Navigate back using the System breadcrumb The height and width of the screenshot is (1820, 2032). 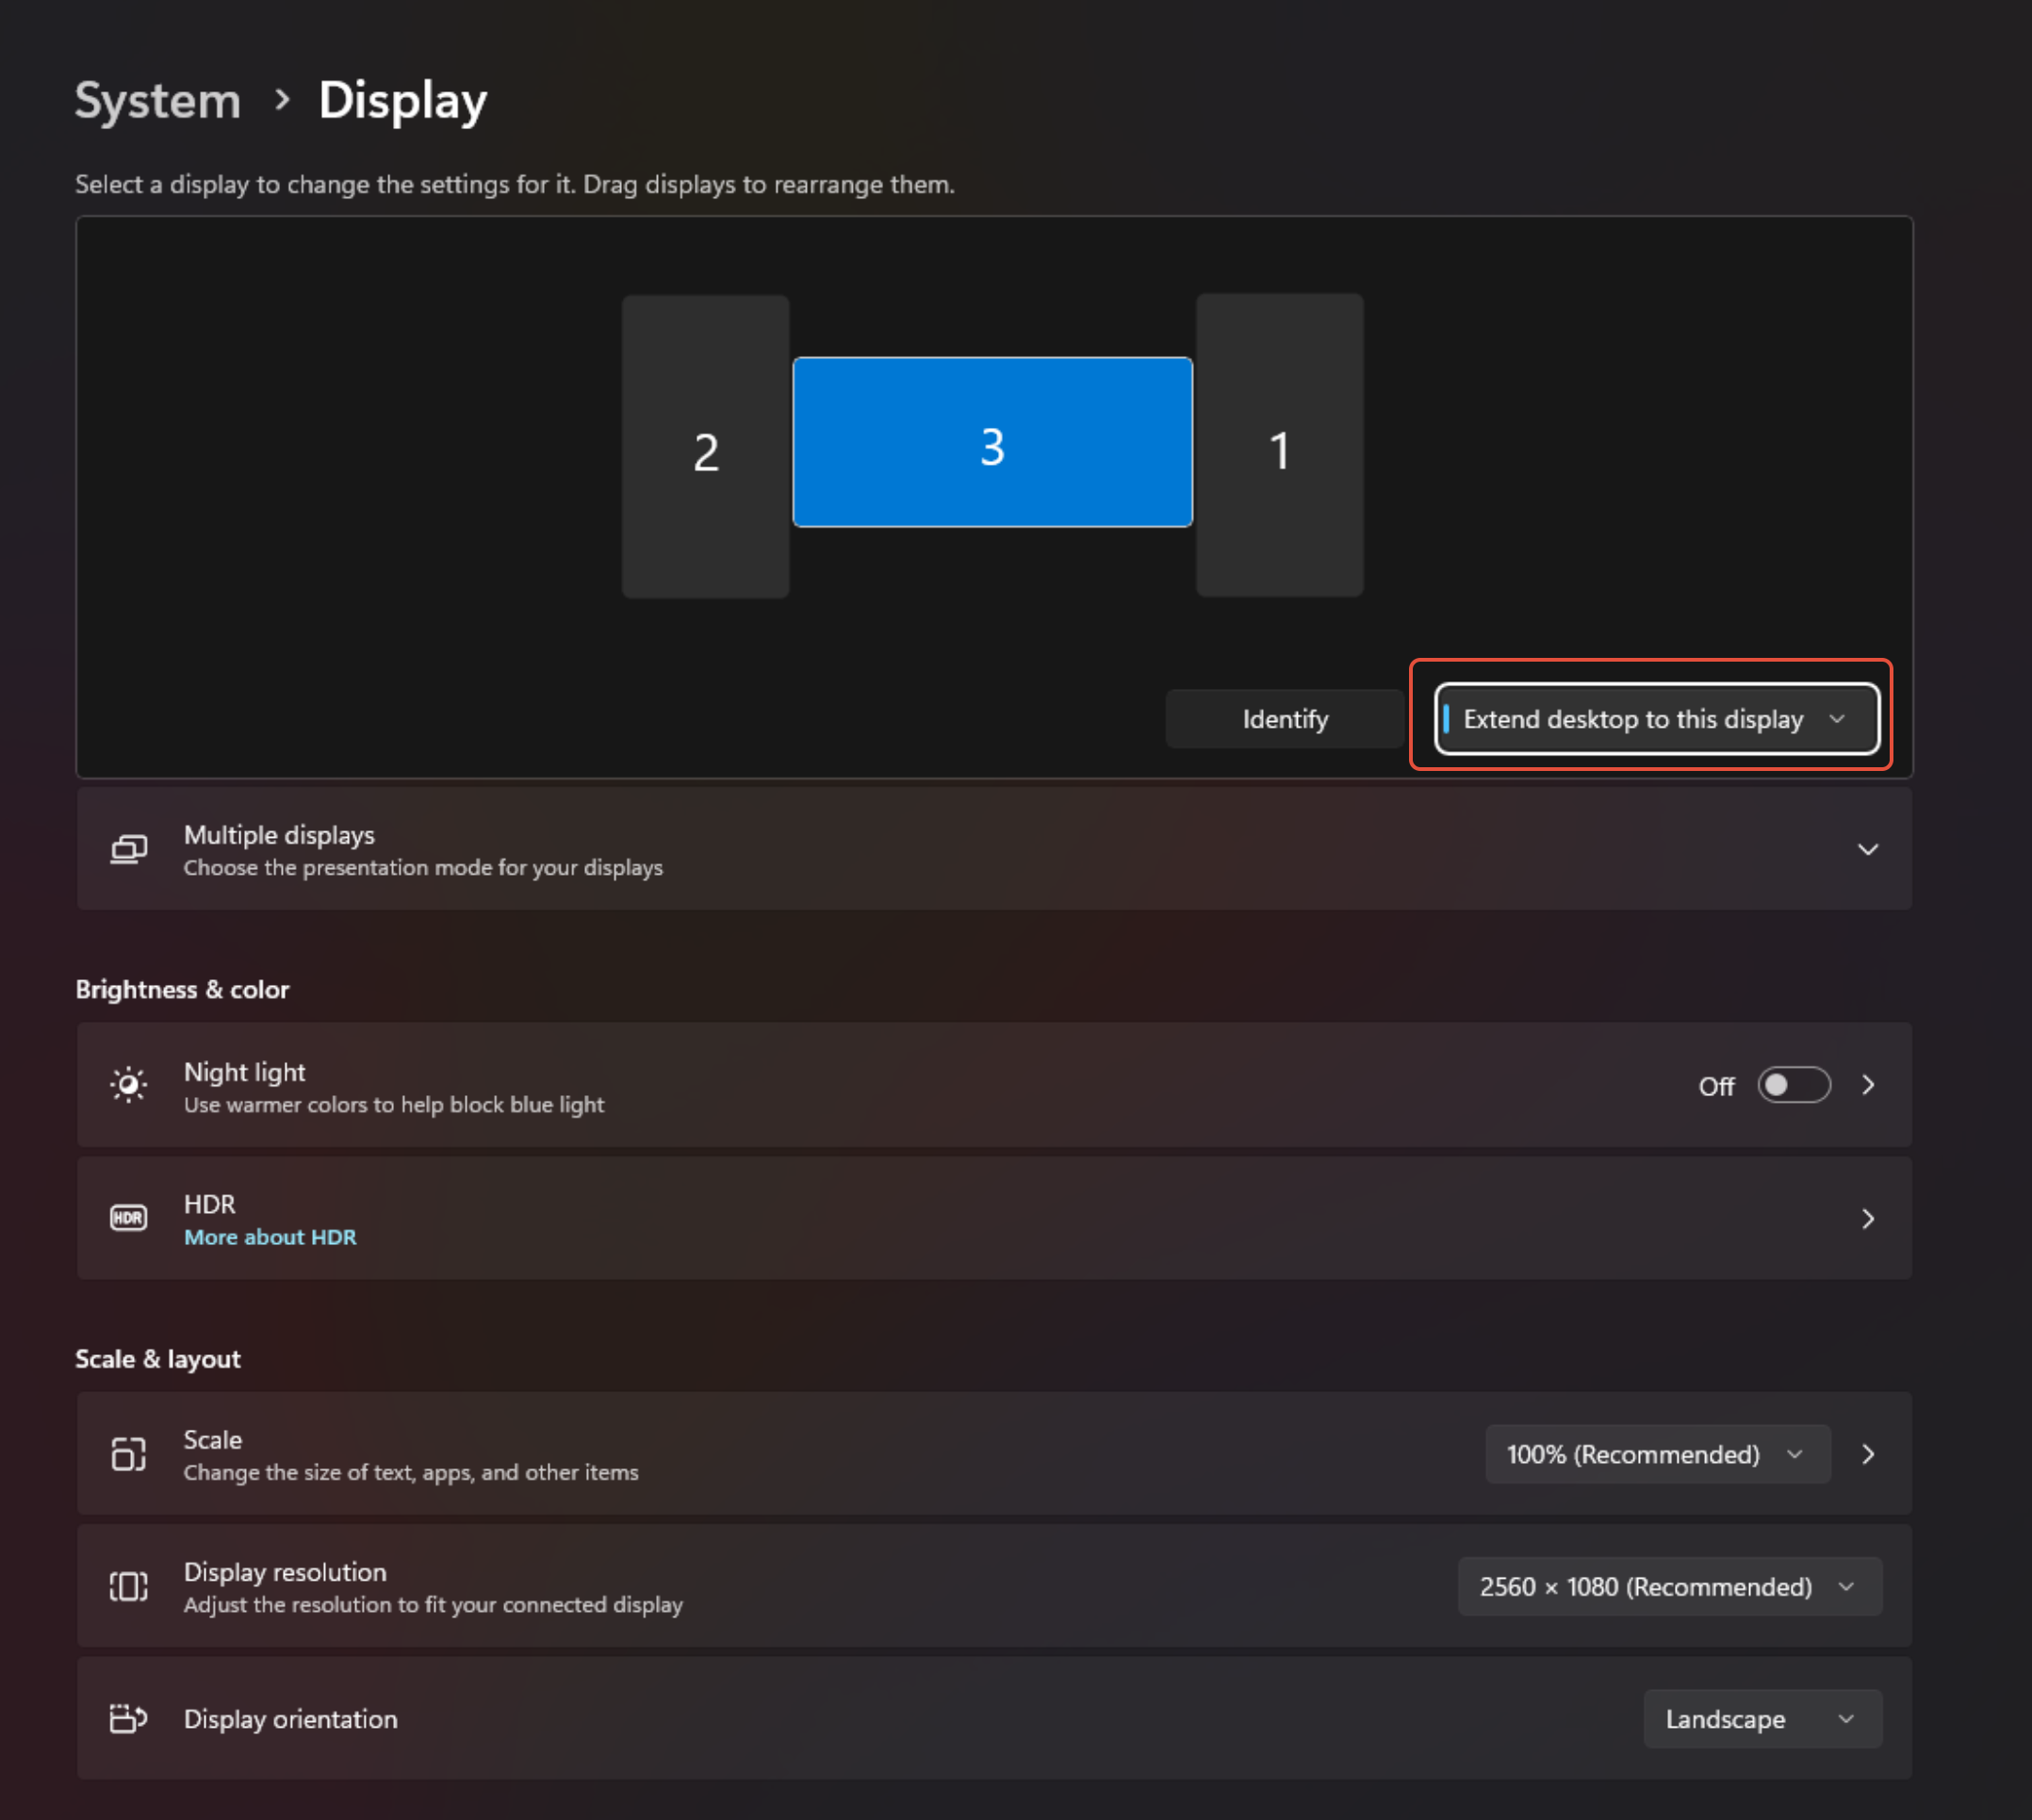coord(157,99)
